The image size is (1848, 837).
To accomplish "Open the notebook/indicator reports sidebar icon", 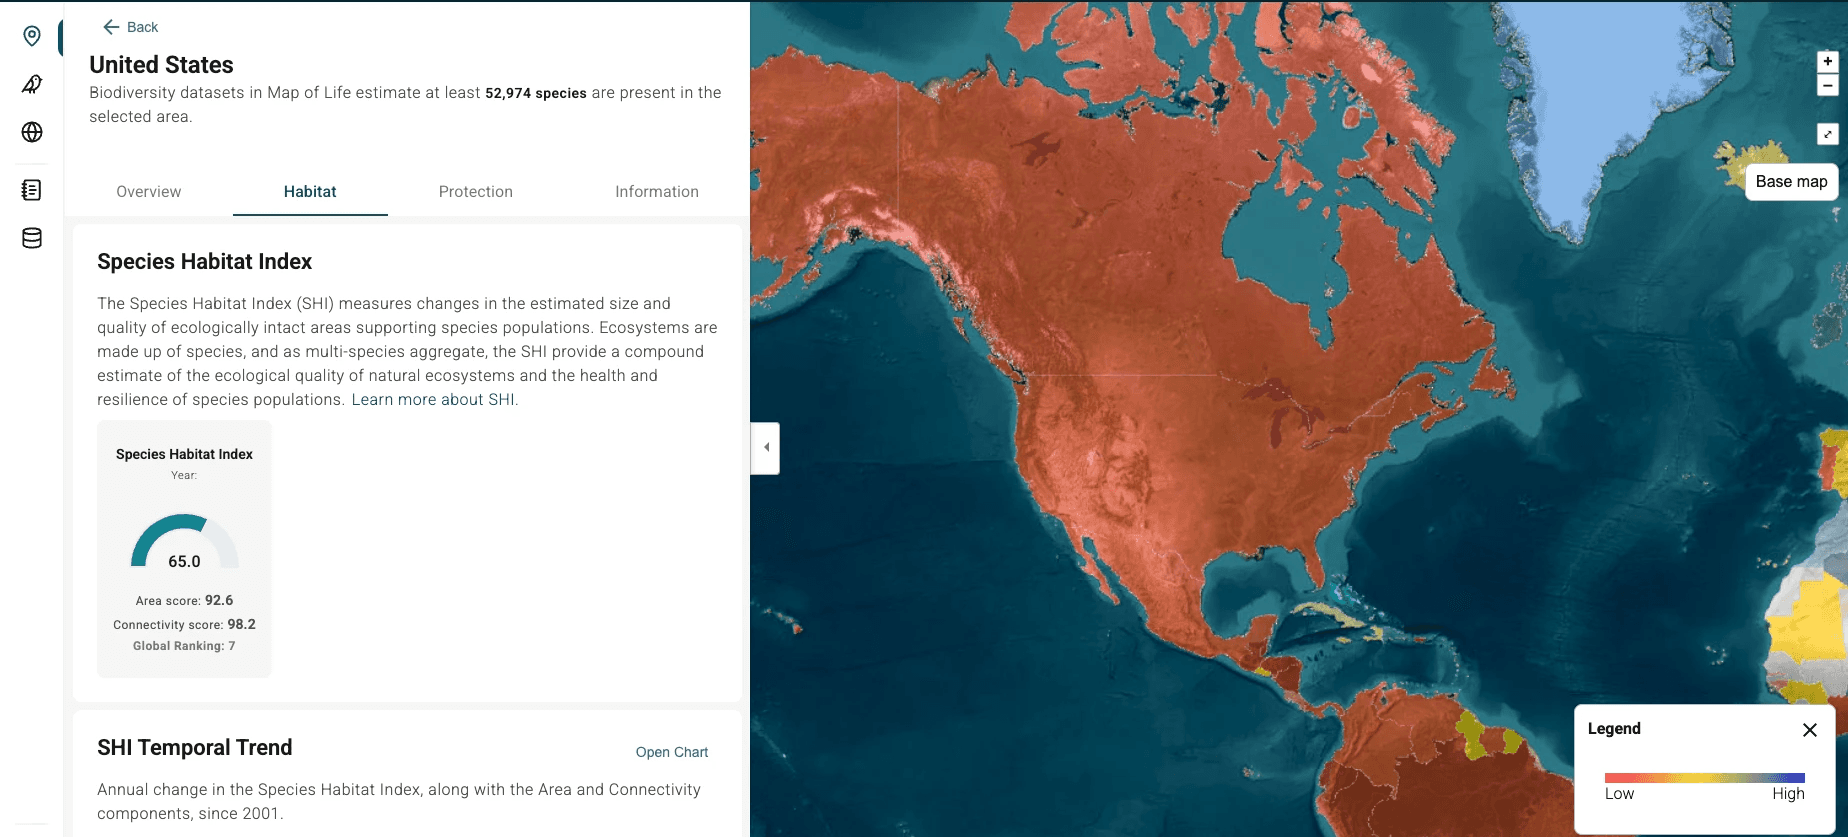I will point(31,189).
